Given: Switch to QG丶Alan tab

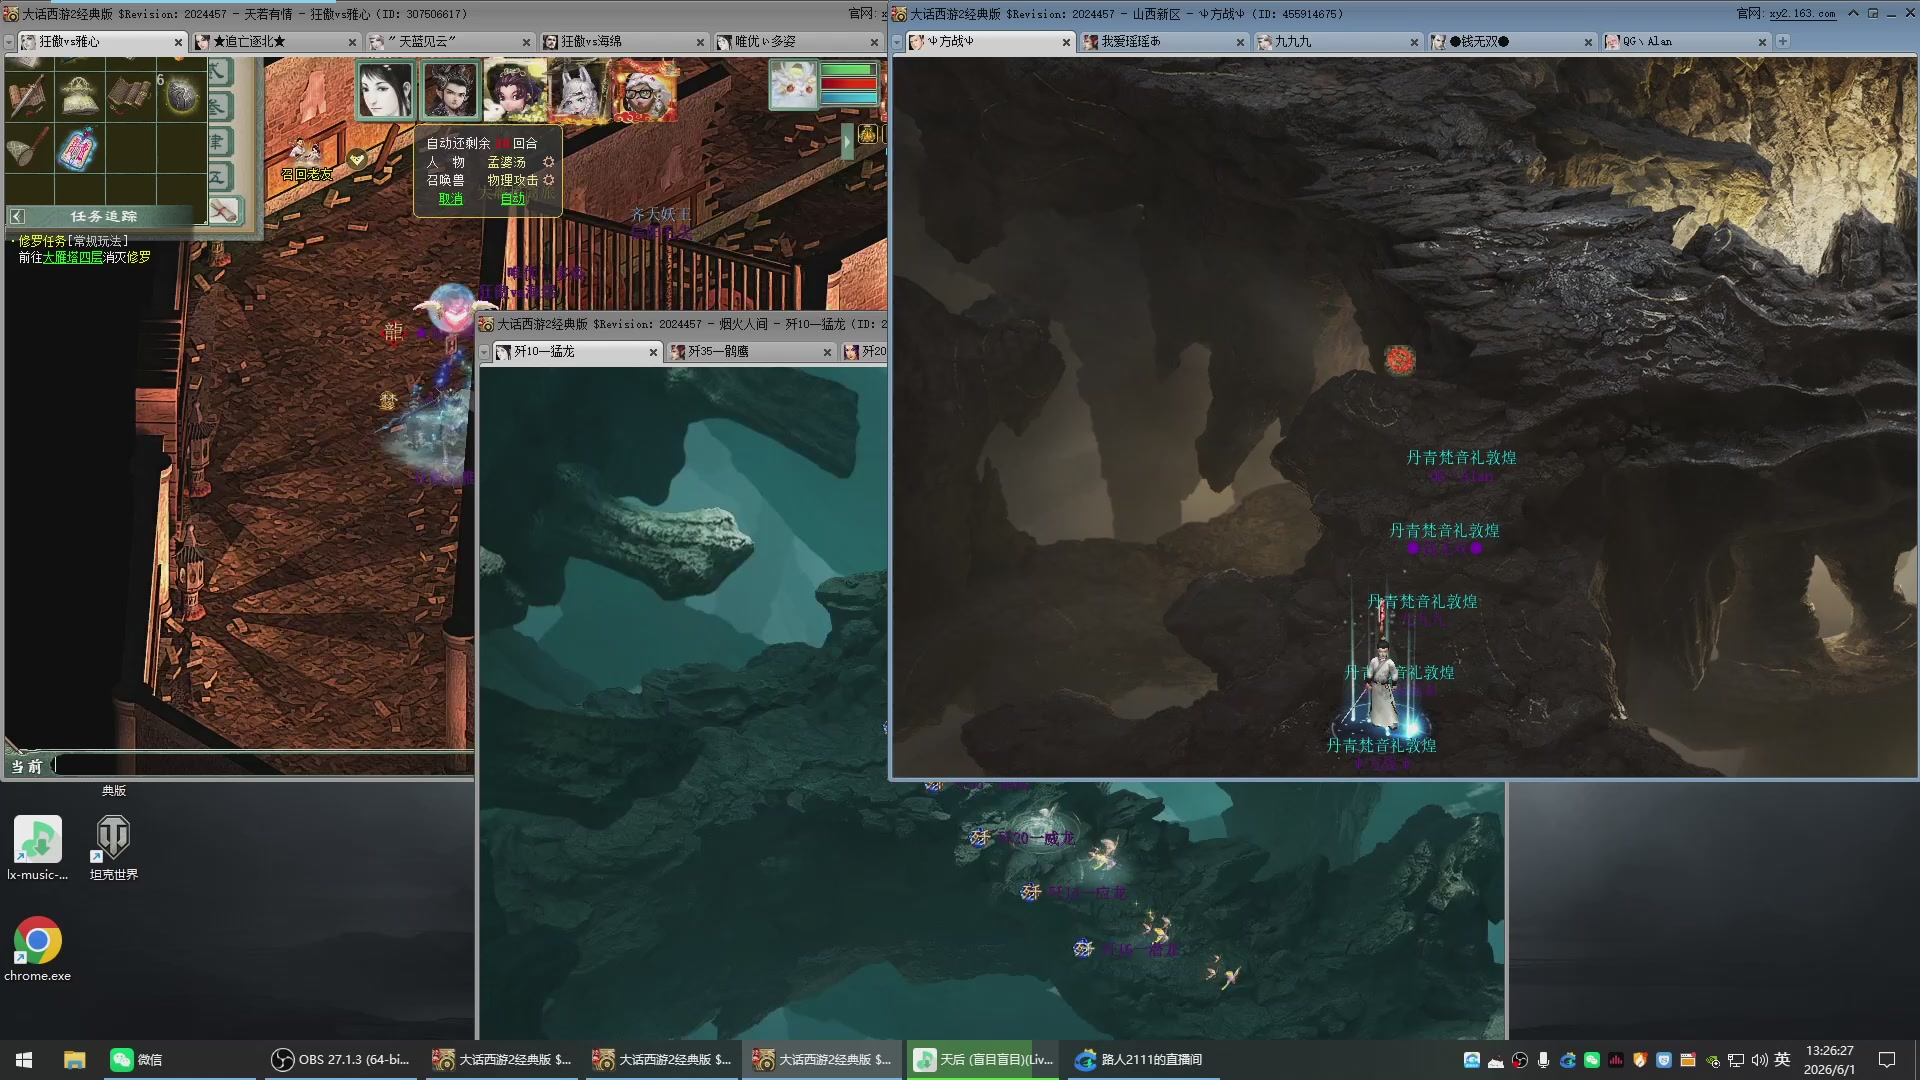Looking at the screenshot, I should 1686,42.
